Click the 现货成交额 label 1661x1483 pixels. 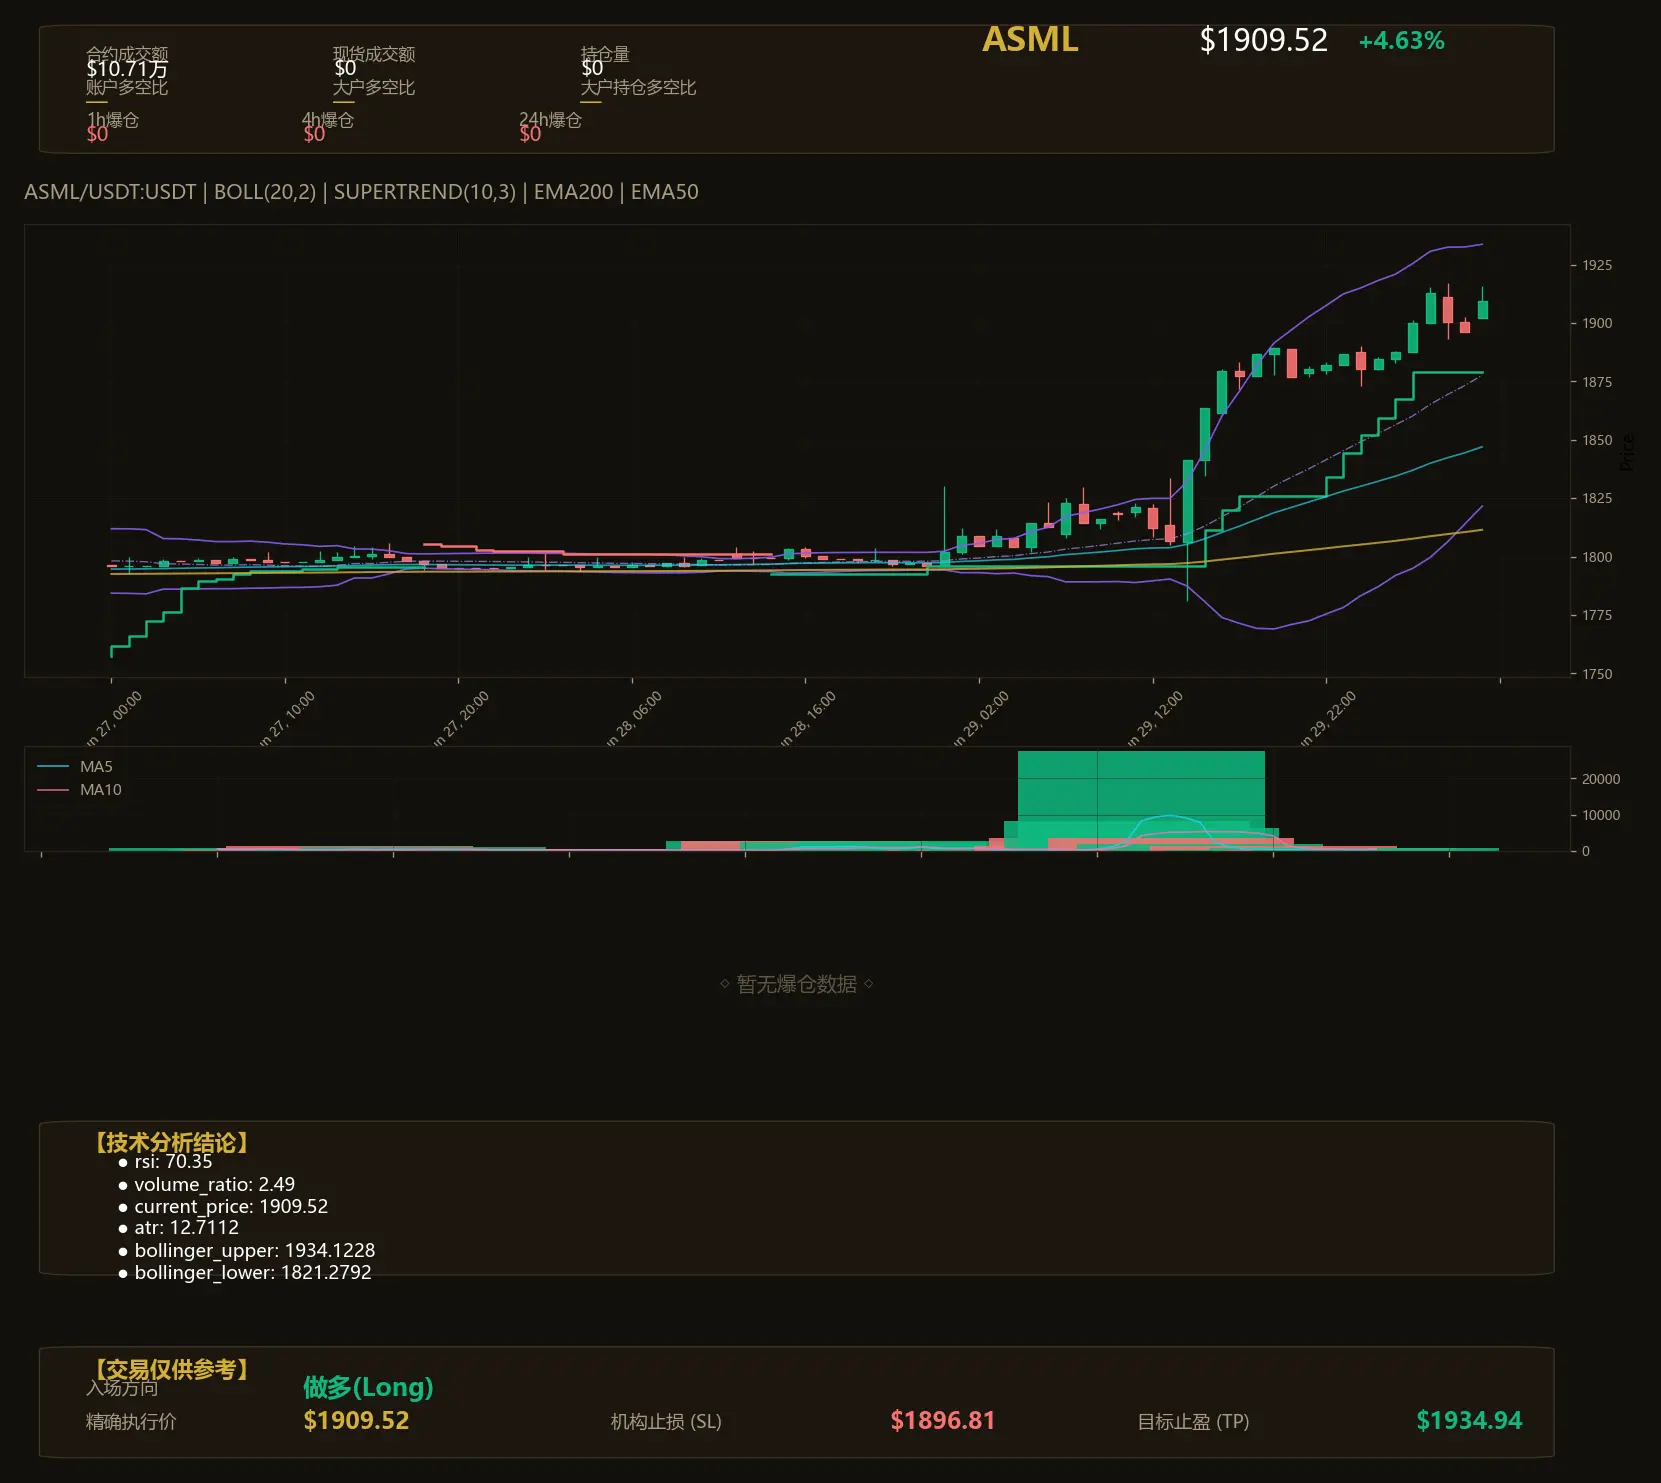(374, 54)
